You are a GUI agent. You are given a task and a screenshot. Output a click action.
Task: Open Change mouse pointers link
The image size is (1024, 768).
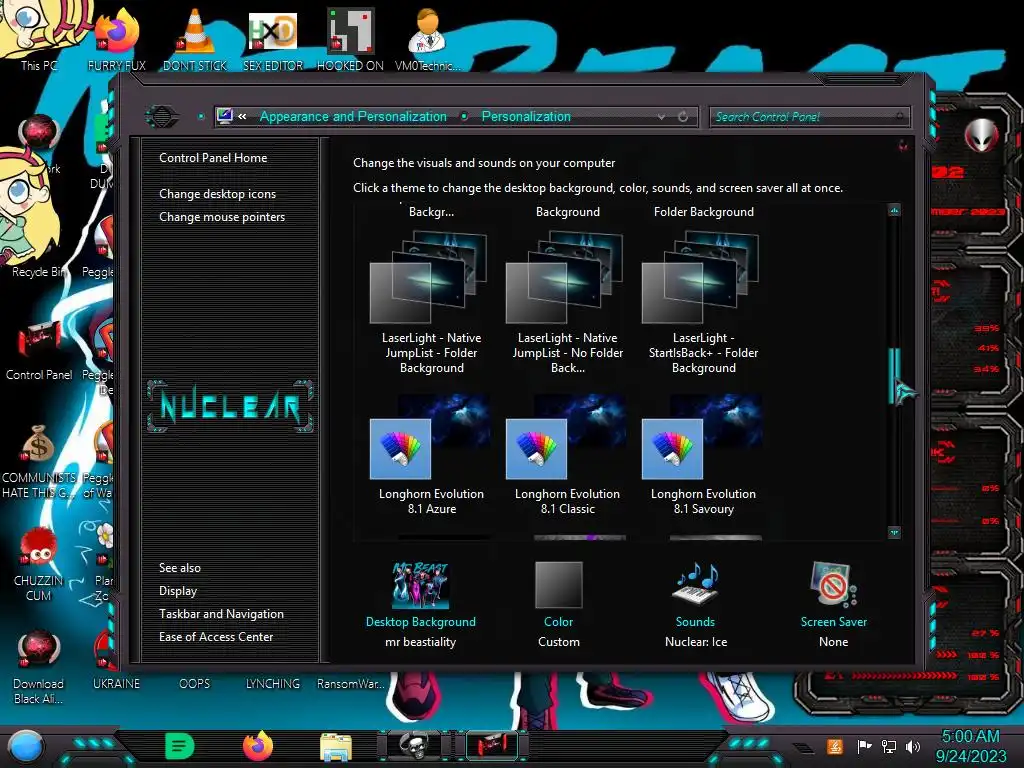click(222, 217)
